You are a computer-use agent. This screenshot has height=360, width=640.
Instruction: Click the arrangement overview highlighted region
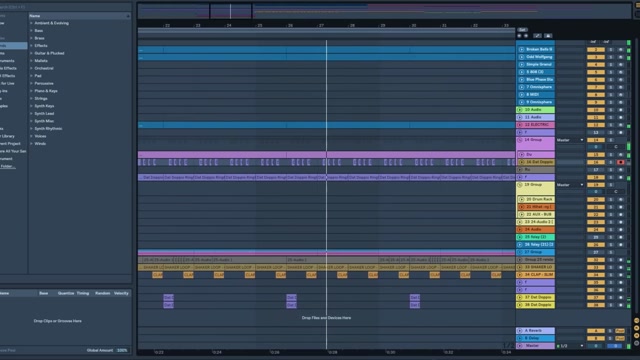tap(231, 11)
